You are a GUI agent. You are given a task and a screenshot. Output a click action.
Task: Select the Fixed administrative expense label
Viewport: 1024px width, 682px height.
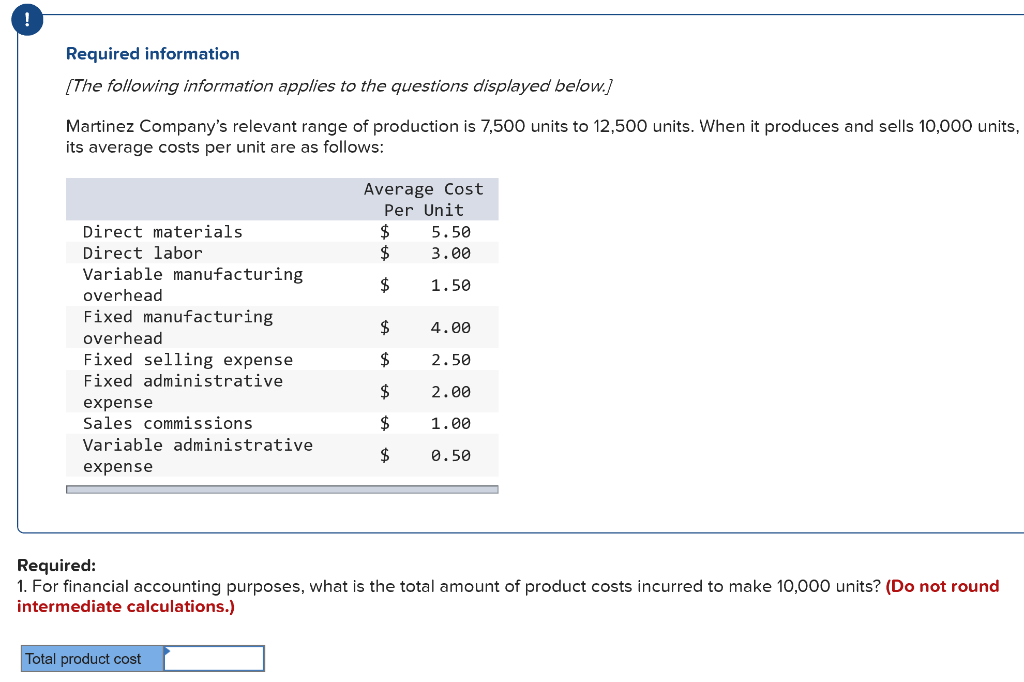click(183, 391)
